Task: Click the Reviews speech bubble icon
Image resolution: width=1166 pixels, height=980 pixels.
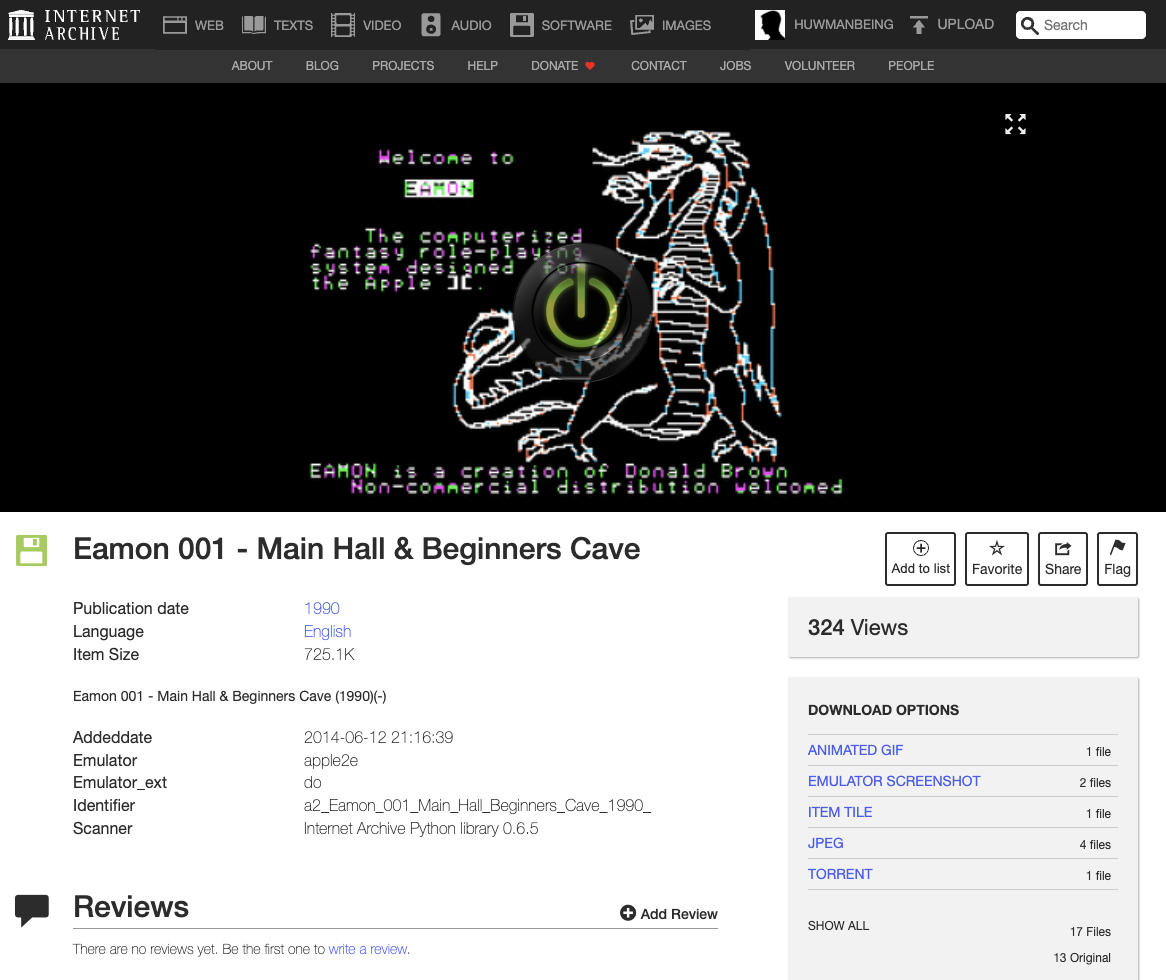Action: click(x=32, y=910)
